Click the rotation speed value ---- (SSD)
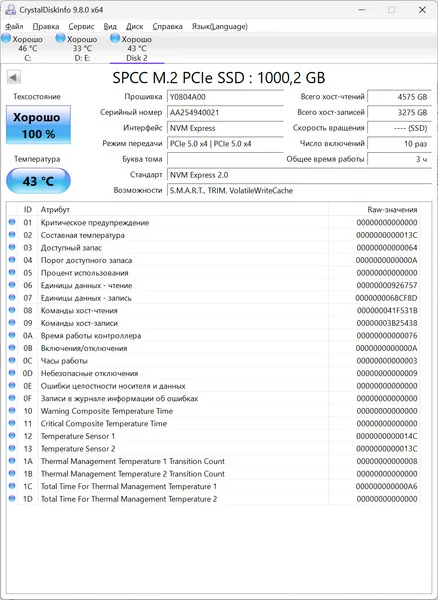Screen dimensions: 438x600 [399, 128]
